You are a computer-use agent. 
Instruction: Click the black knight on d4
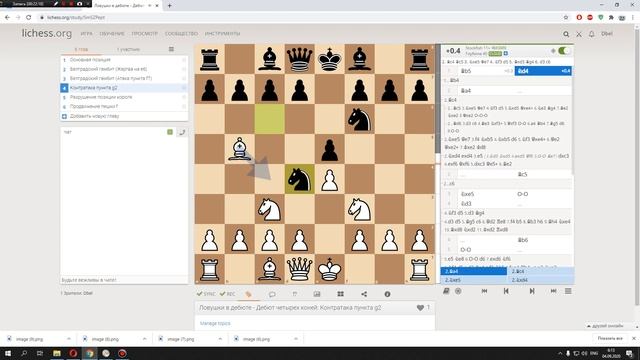pos(300,179)
